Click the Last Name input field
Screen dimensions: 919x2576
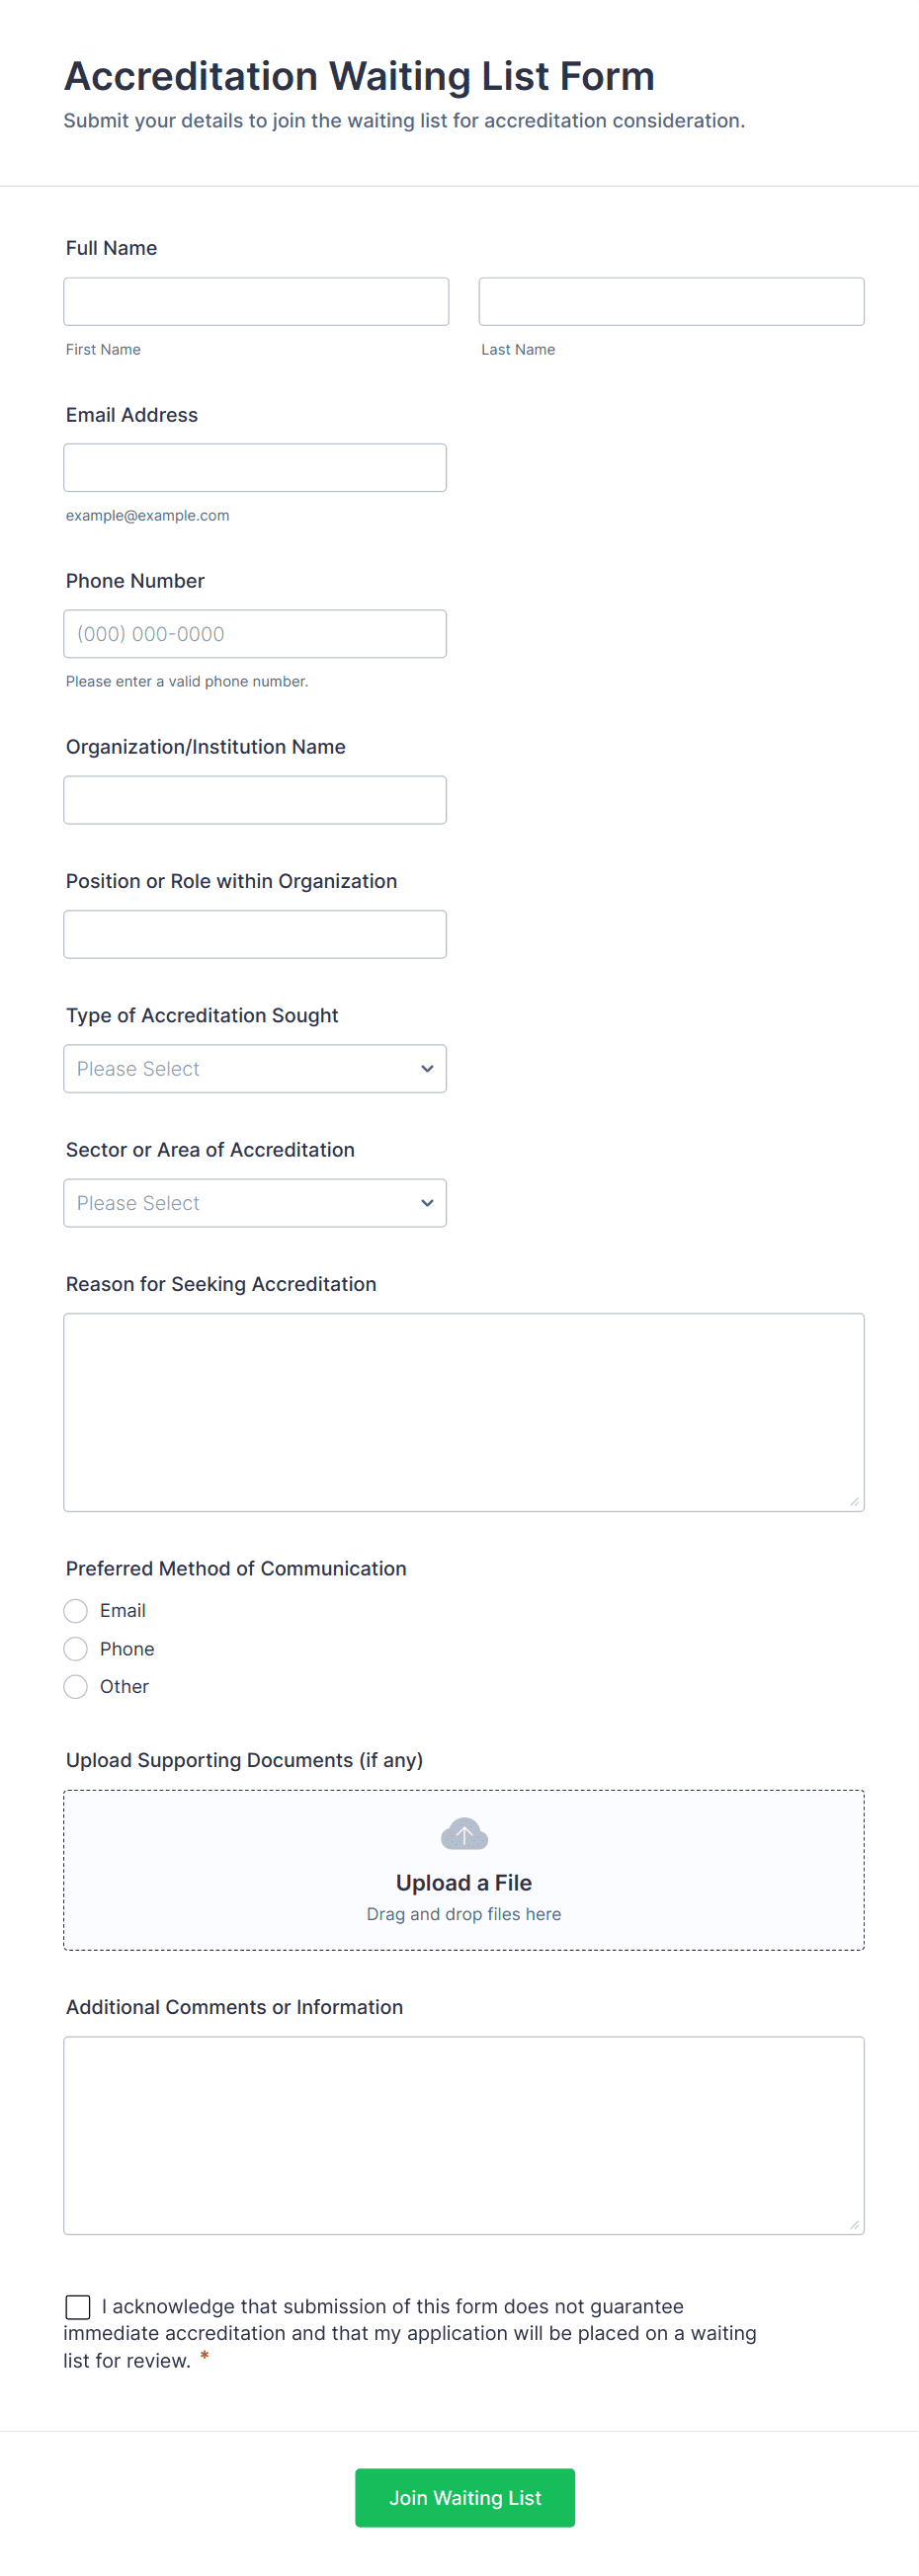(x=671, y=302)
